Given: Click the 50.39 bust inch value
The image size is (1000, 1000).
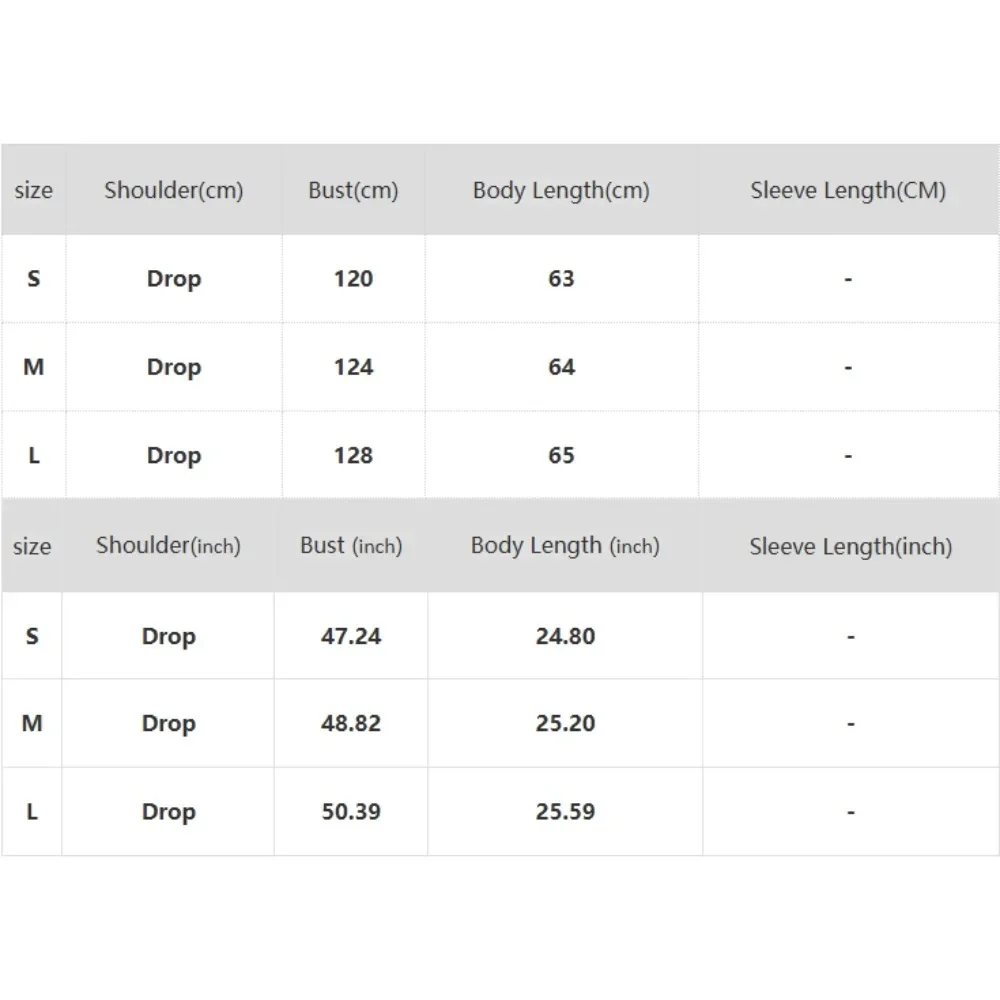Looking at the screenshot, I should (x=351, y=811).
